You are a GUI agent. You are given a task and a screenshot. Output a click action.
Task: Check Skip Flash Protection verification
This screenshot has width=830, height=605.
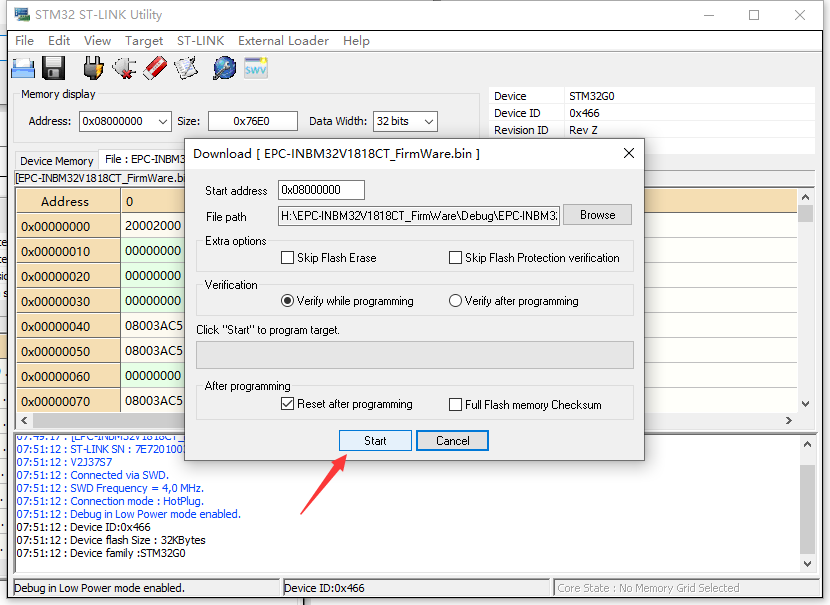455,258
